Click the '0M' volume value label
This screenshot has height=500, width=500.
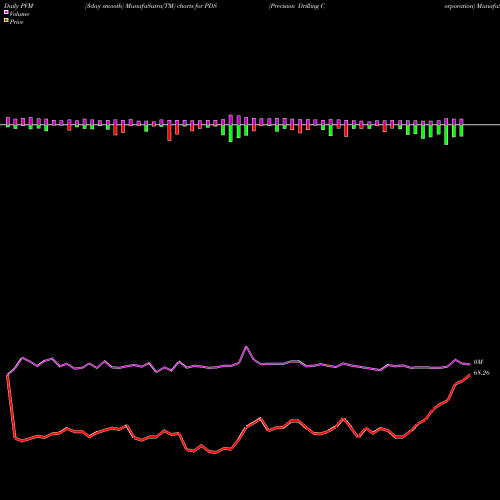pyautogui.click(x=478, y=362)
